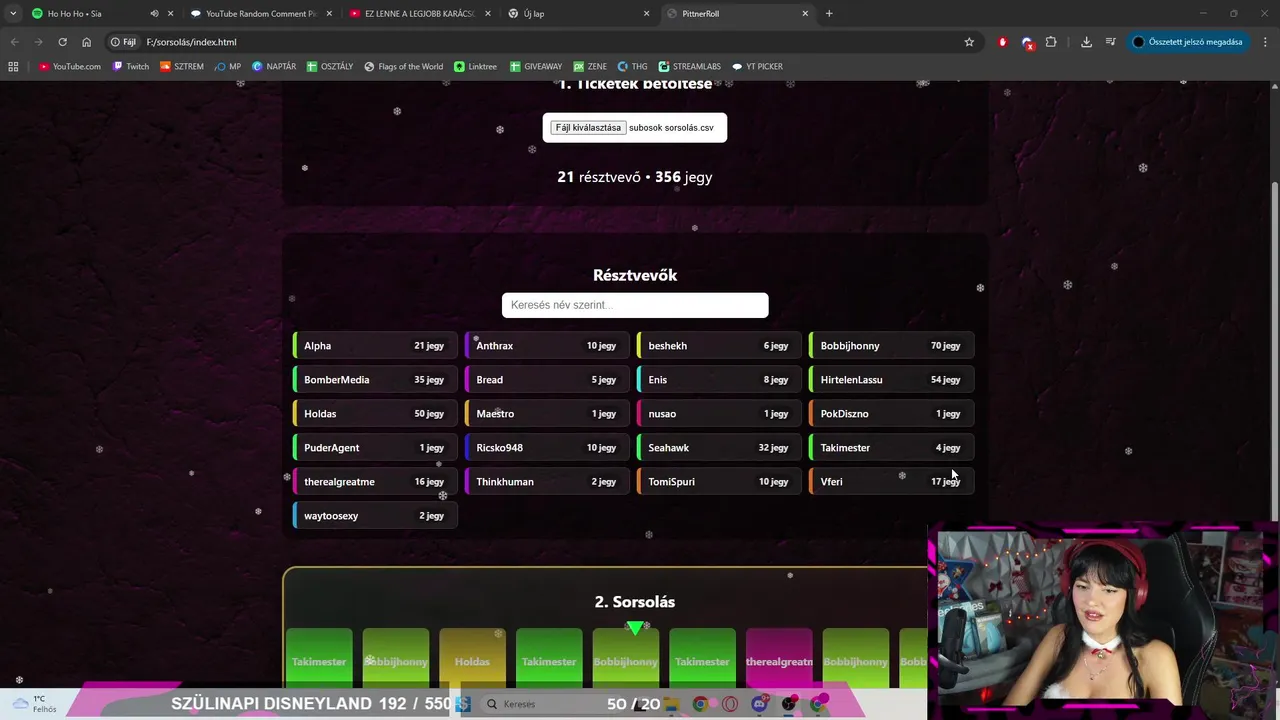Open Twitch bookmark
Screen dimensions: 1280x720
click(131, 66)
